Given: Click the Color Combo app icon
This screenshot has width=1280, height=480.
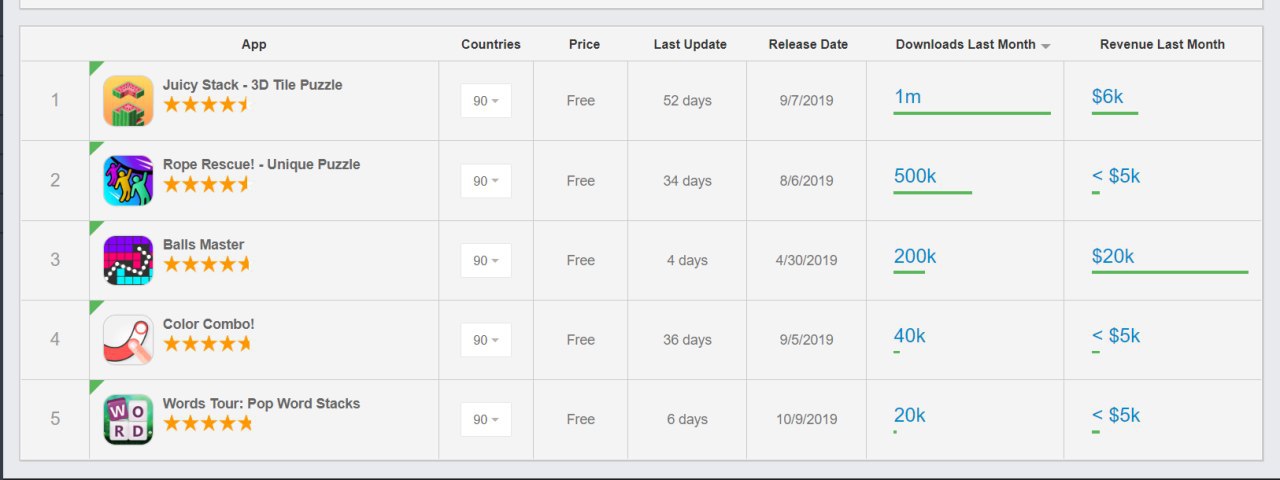Looking at the screenshot, I should click(128, 340).
